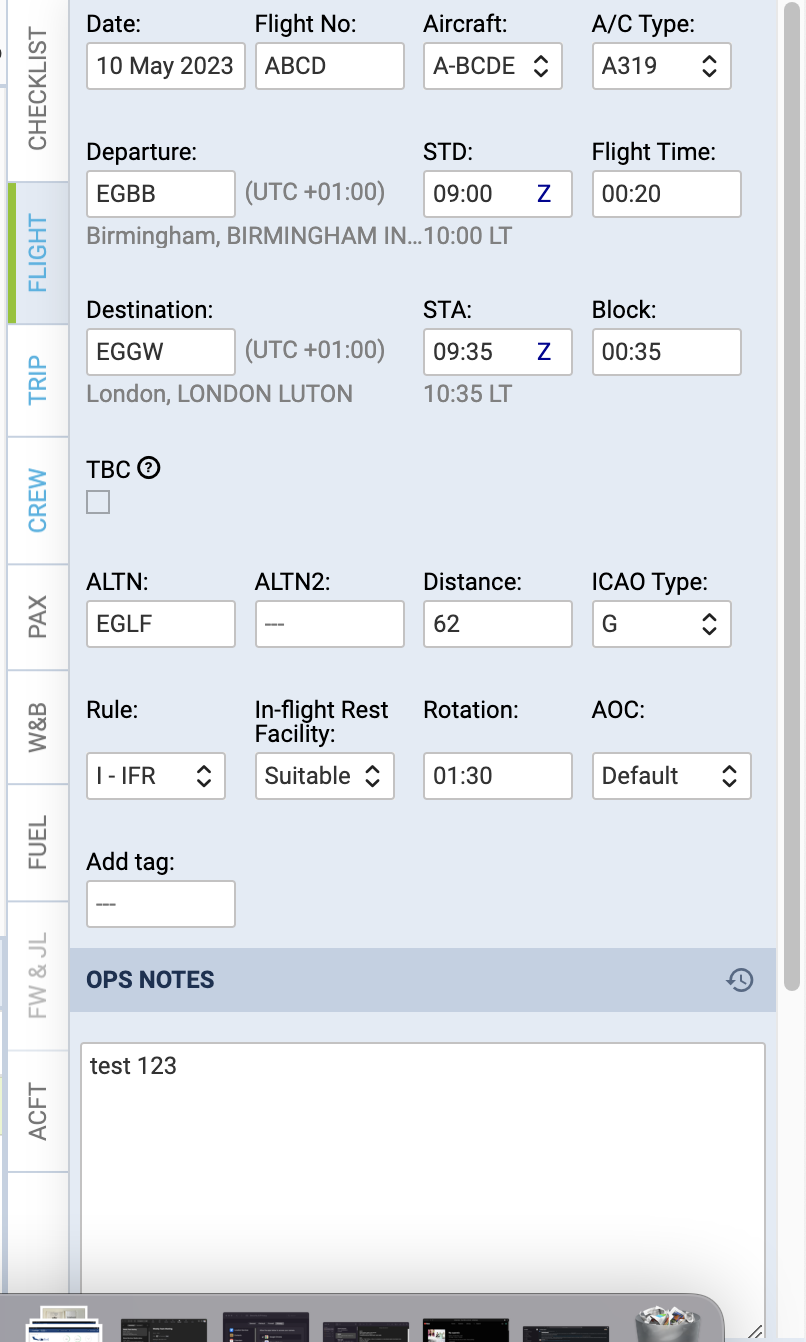The image size is (806, 1342).
Task: Open the ICAO Type dropdown
Action: [x=661, y=625]
